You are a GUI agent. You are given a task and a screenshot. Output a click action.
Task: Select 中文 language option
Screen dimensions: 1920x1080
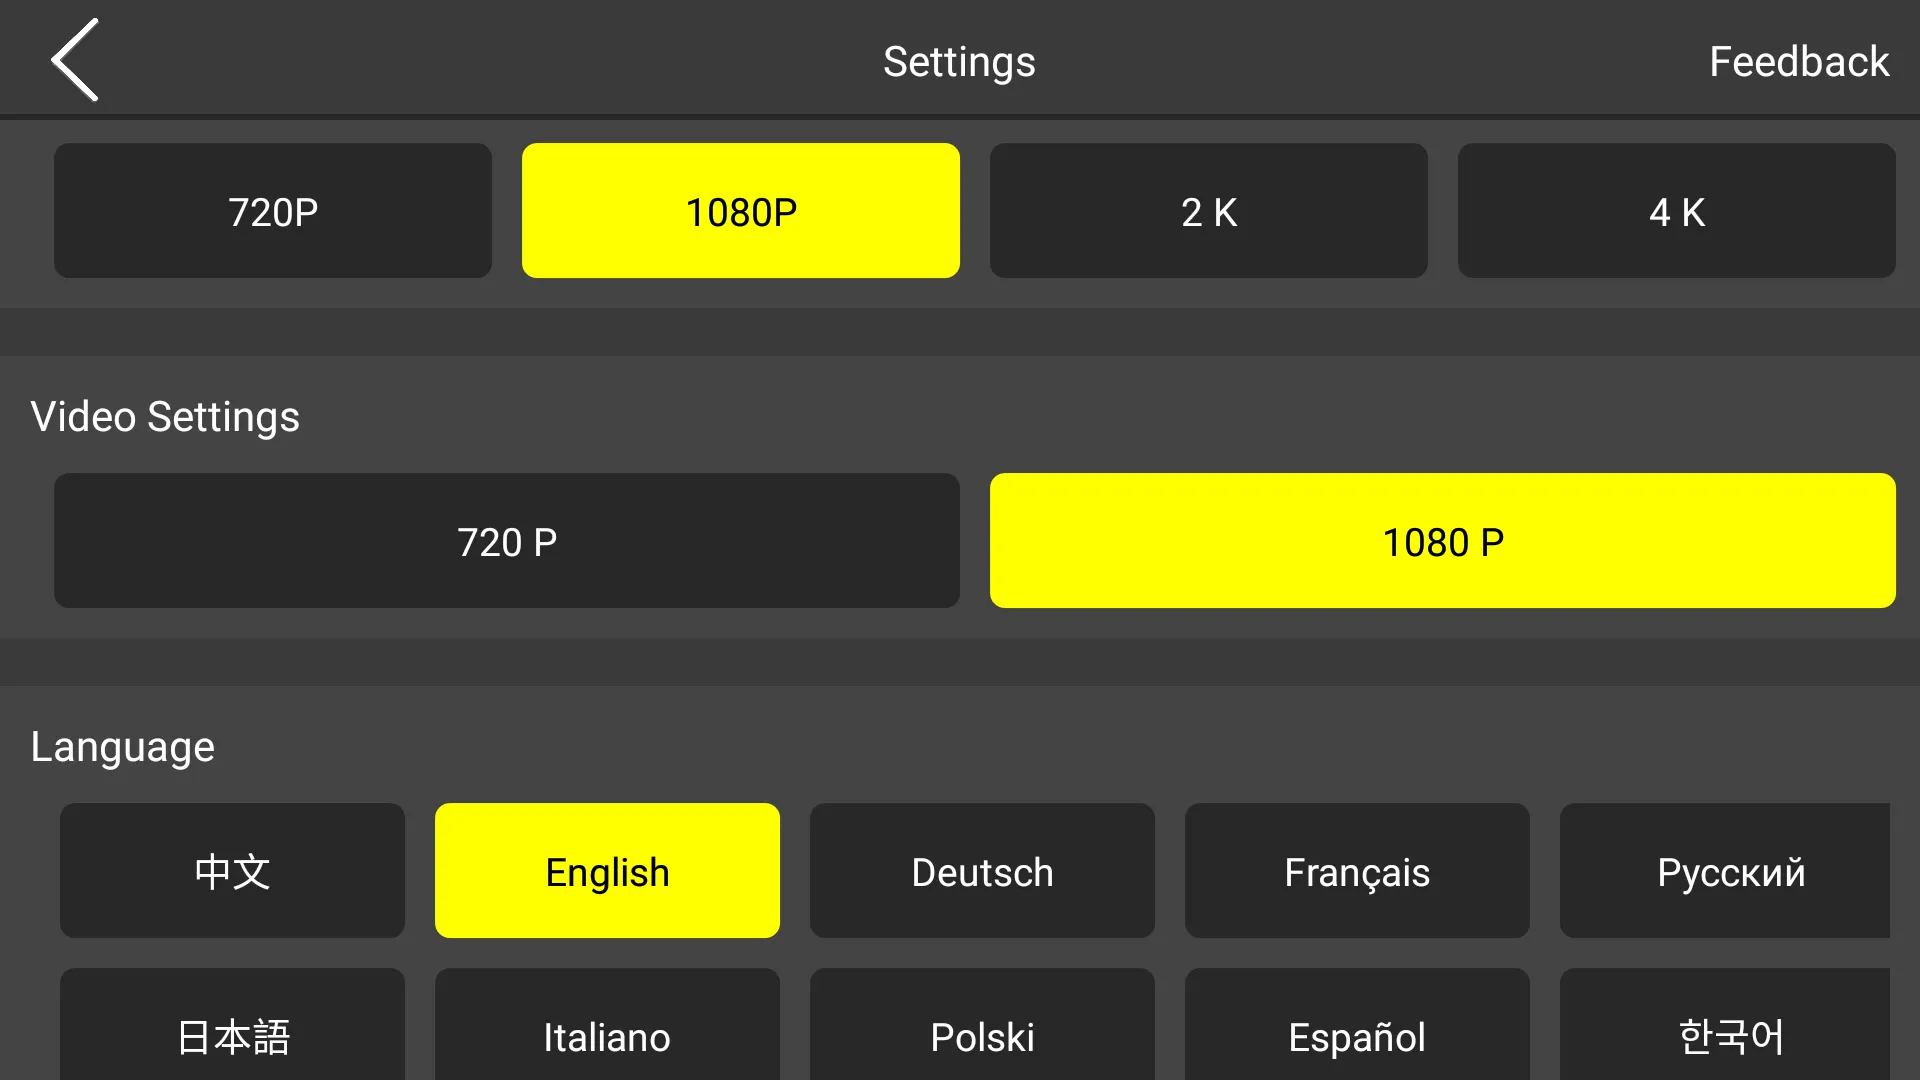[232, 870]
